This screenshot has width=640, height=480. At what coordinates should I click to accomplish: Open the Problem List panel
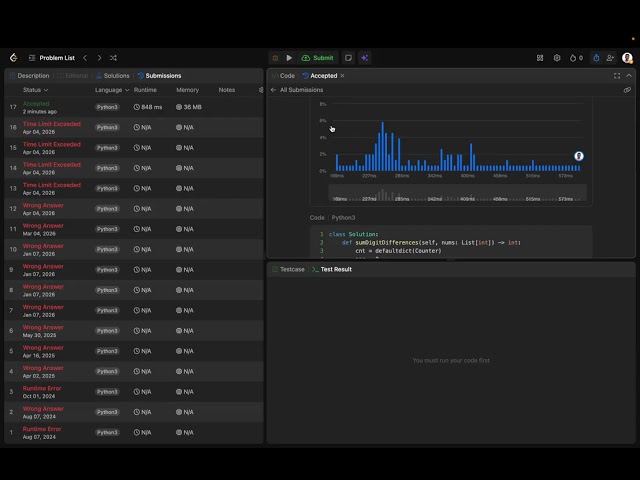[52, 58]
